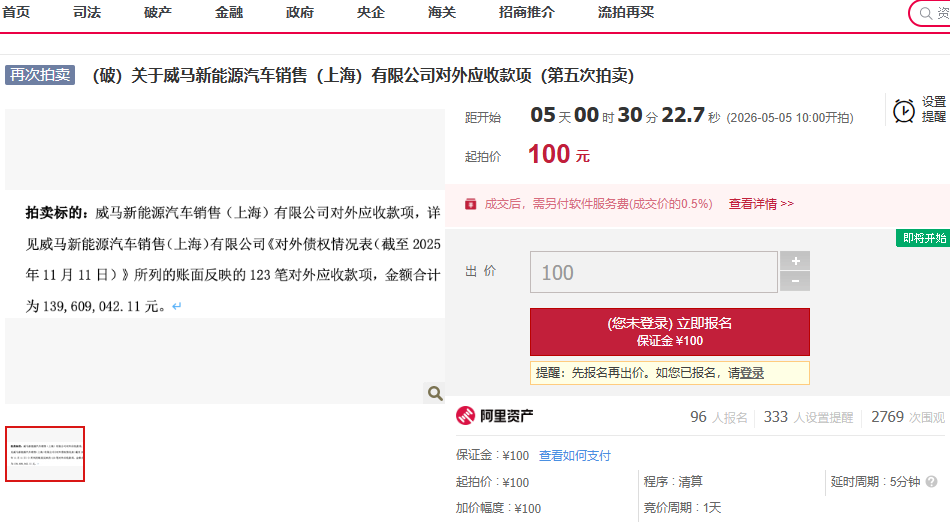The height and width of the screenshot is (522, 950).
Task: Select 招商推介 in the top navigation
Action: point(526,13)
